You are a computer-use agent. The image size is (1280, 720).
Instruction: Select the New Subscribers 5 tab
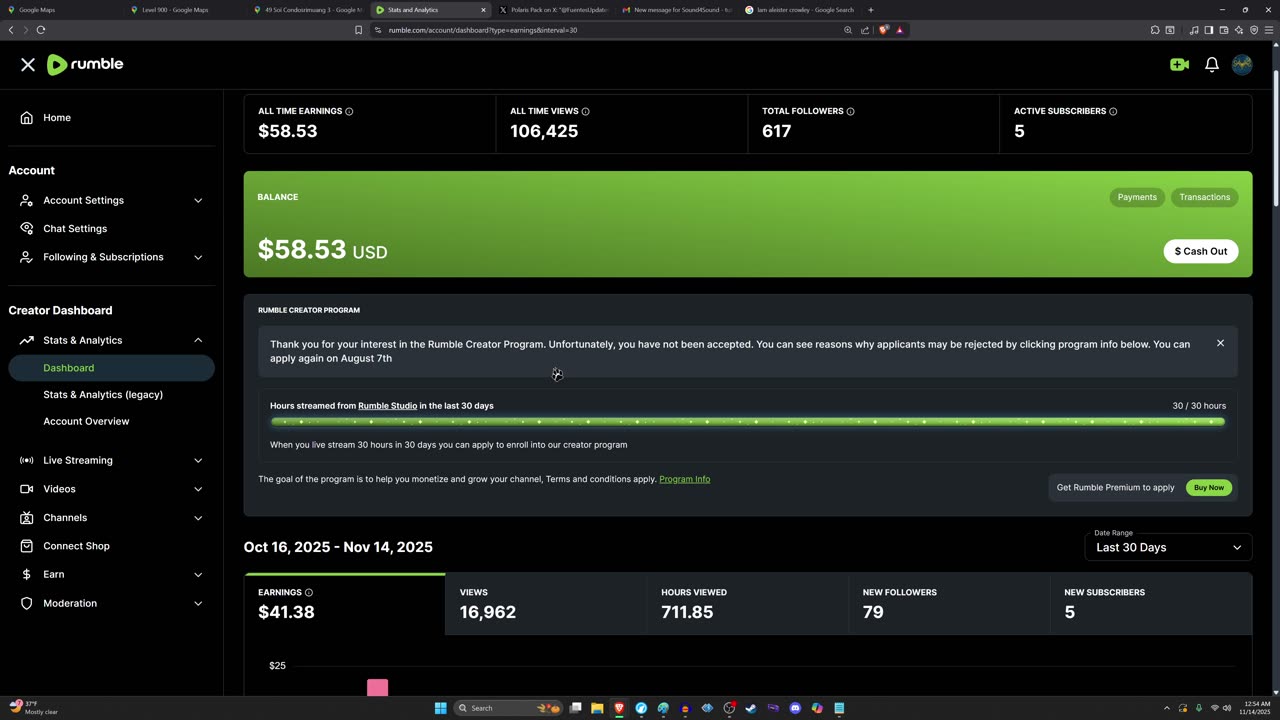pyautogui.click(x=1151, y=604)
